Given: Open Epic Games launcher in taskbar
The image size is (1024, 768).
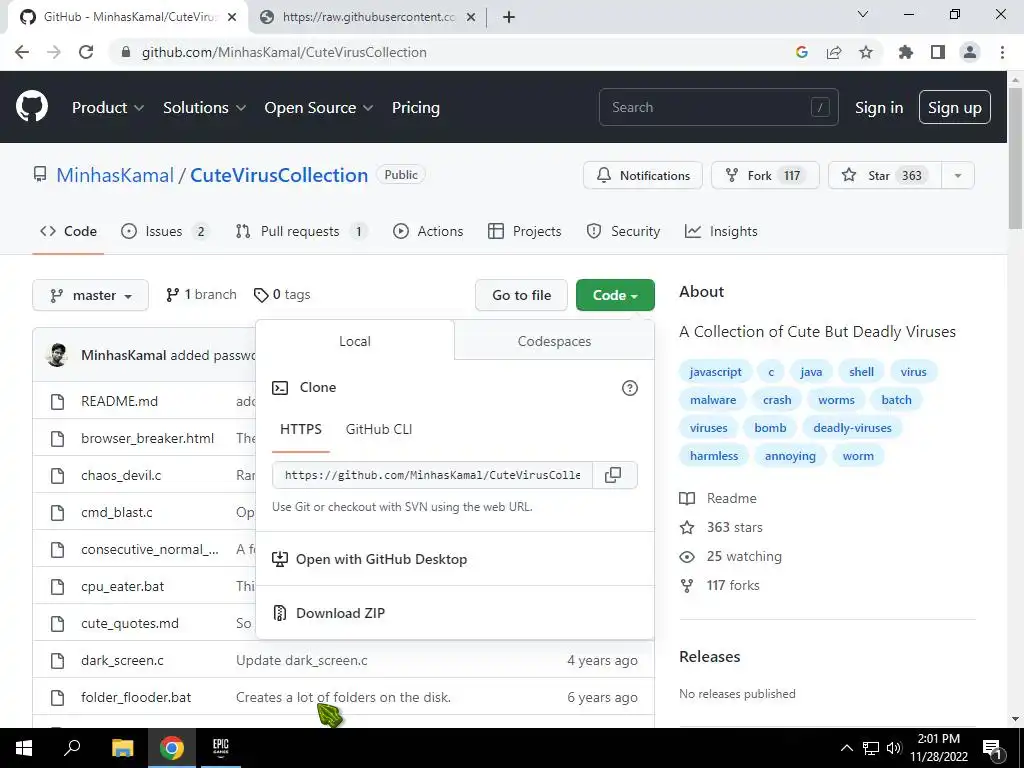Looking at the screenshot, I should [x=221, y=748].
